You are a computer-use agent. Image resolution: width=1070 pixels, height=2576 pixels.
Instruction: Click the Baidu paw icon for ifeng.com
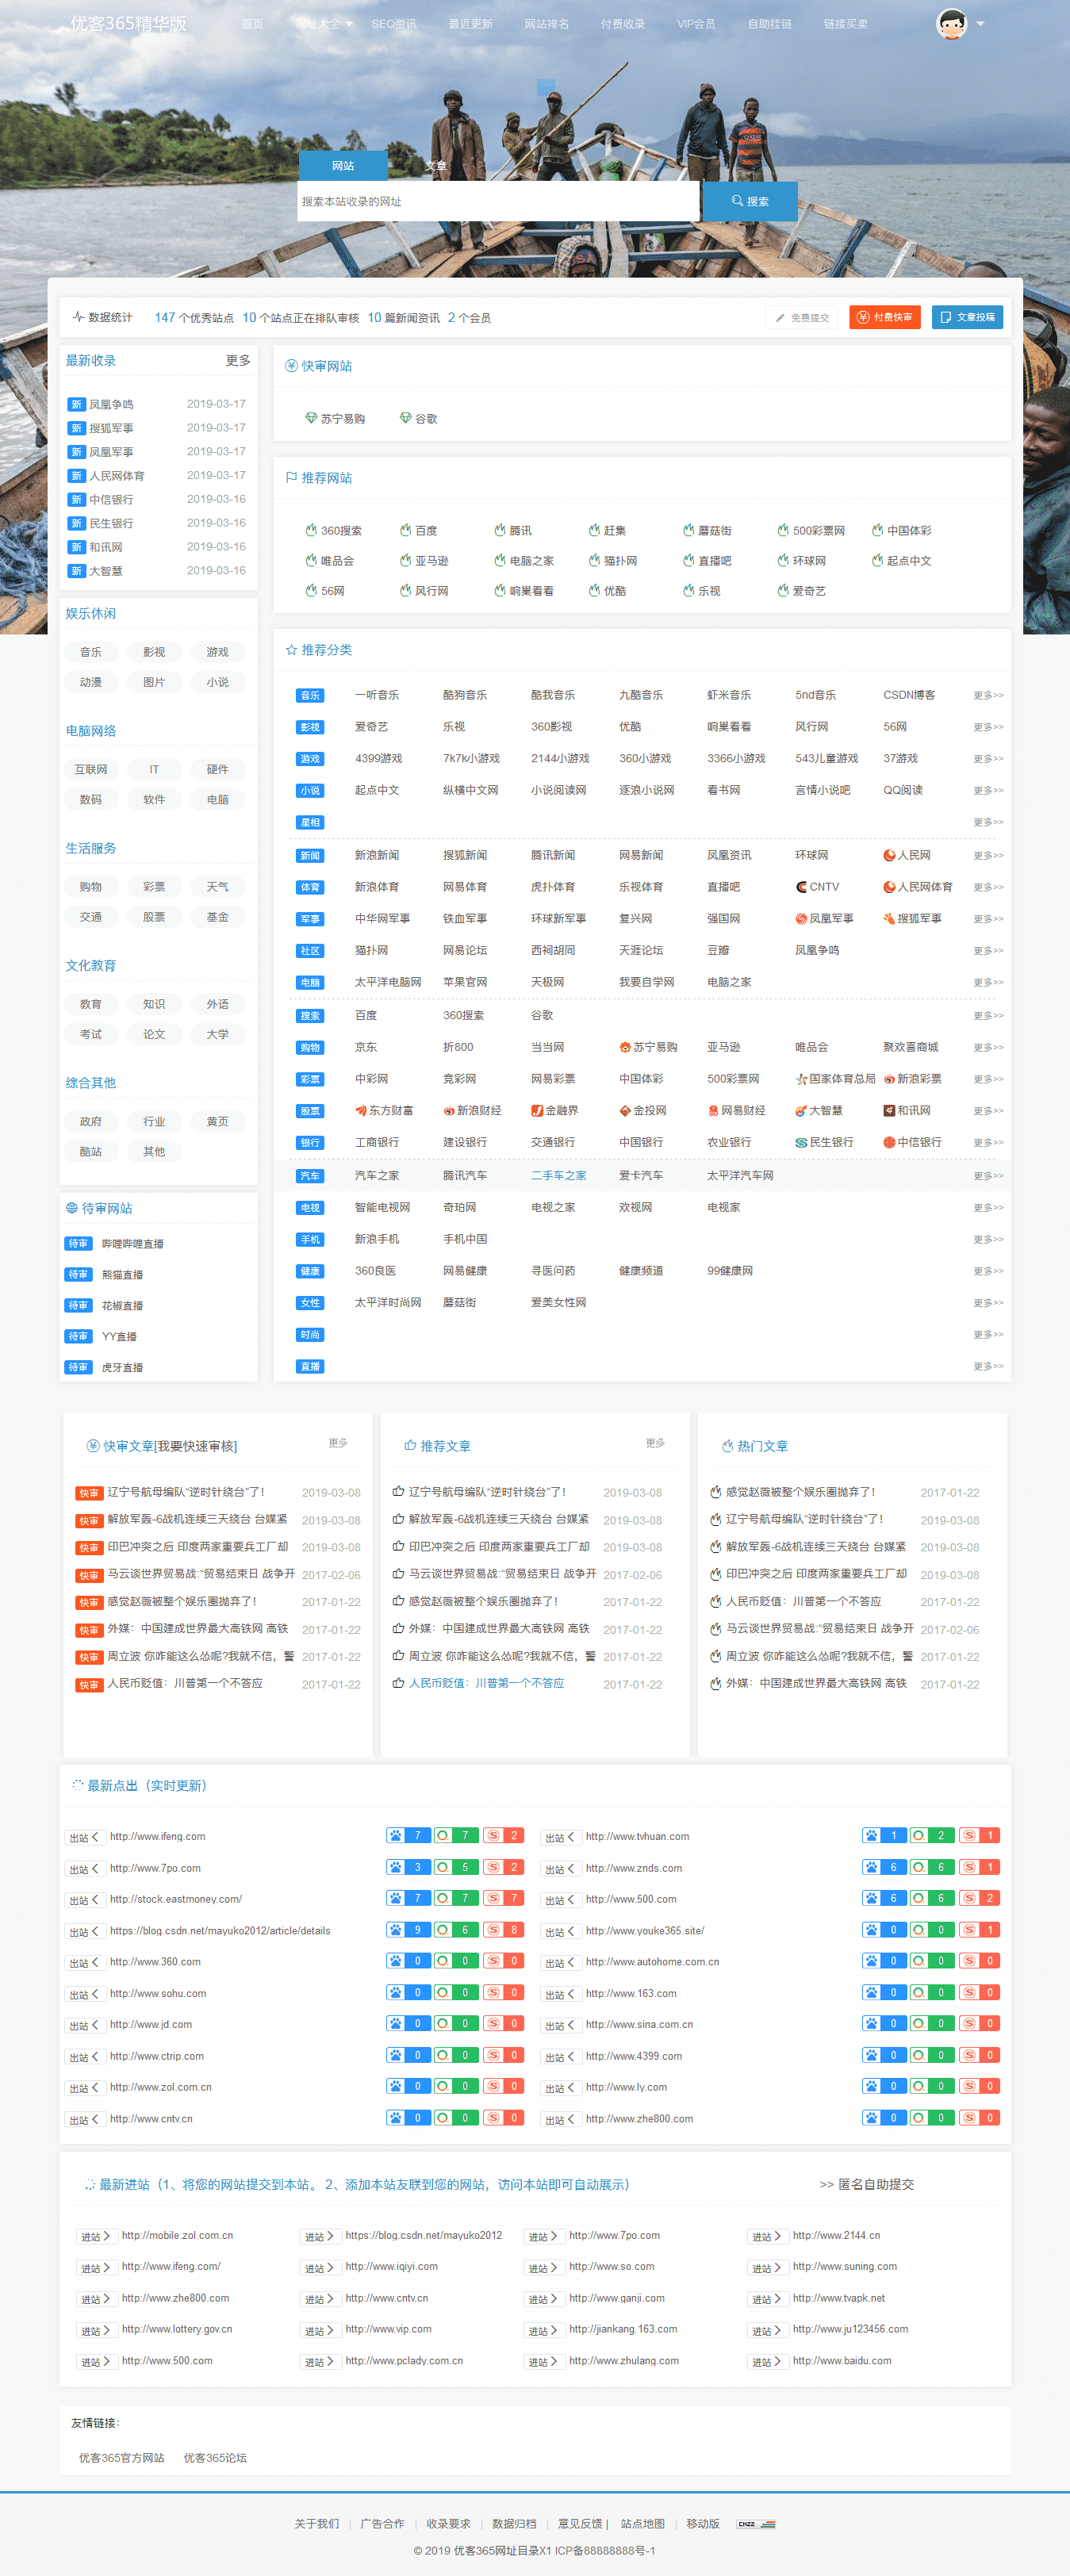point(396,1835)
